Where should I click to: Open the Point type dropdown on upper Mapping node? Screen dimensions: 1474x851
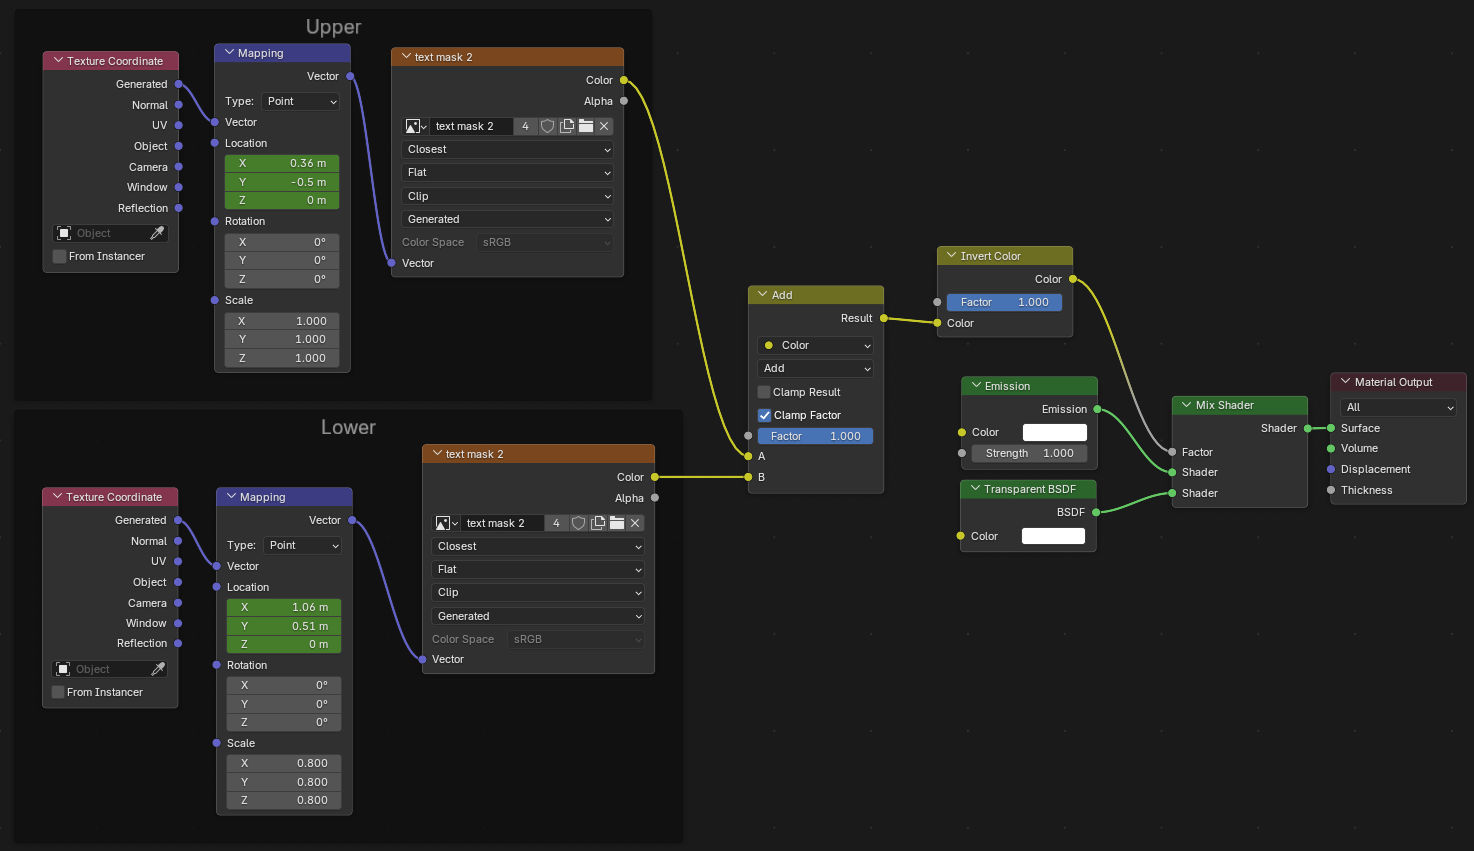coord(300,101)
